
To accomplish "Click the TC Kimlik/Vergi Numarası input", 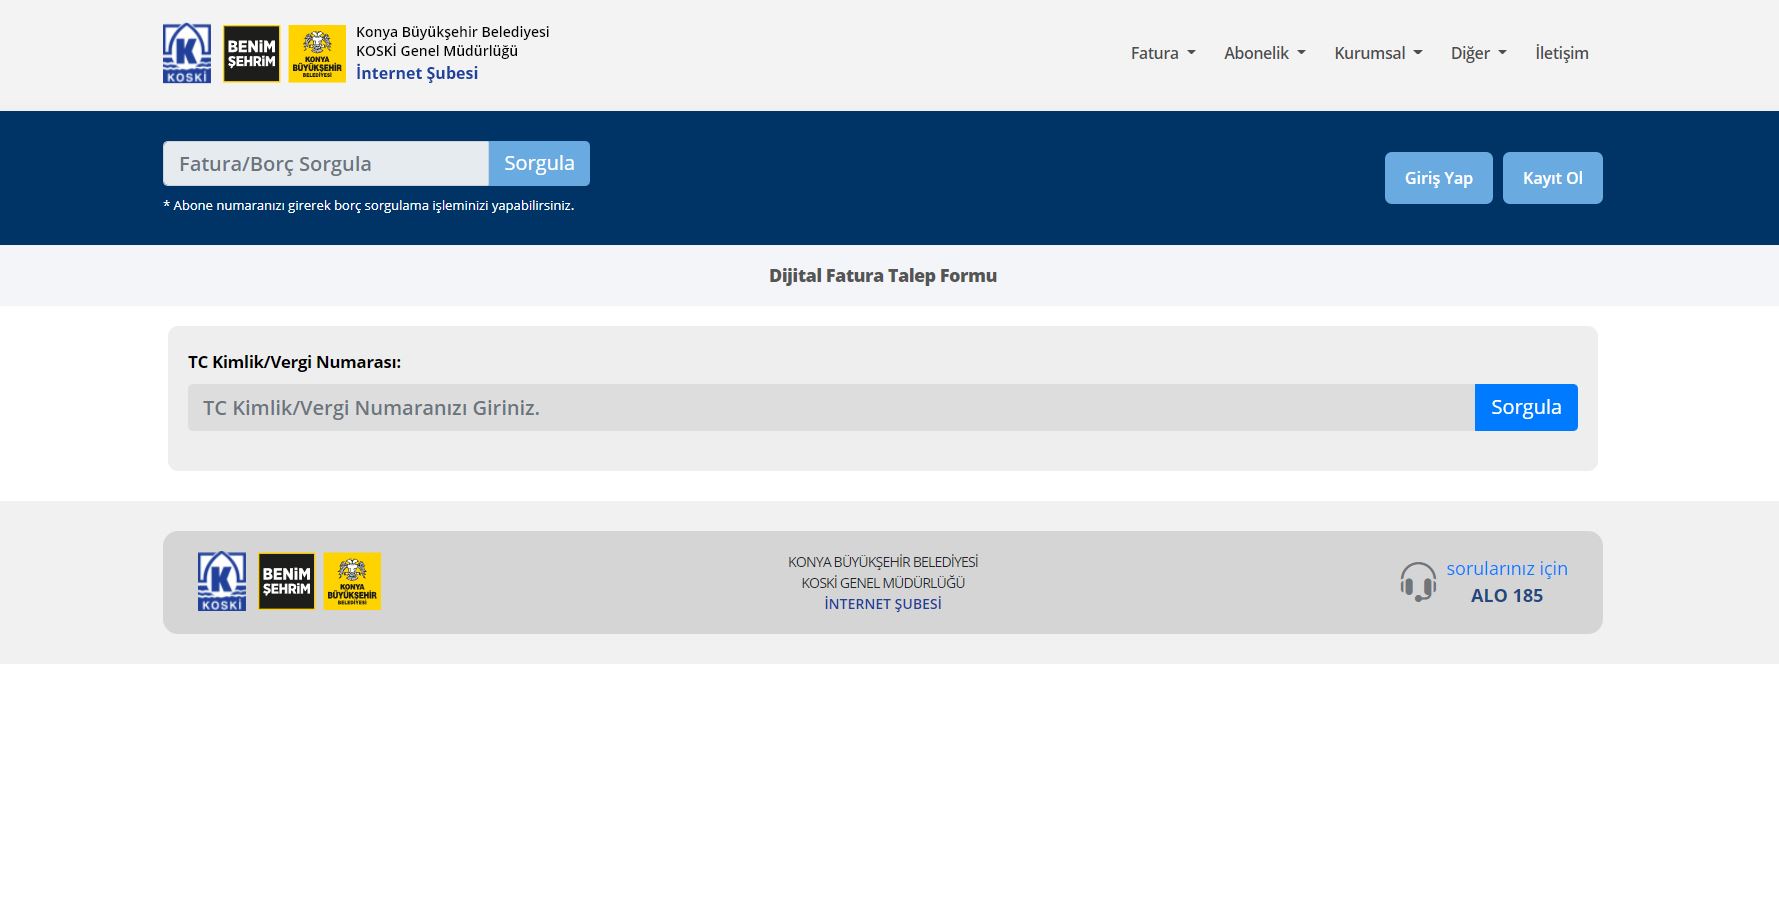I will coord(830,407).
